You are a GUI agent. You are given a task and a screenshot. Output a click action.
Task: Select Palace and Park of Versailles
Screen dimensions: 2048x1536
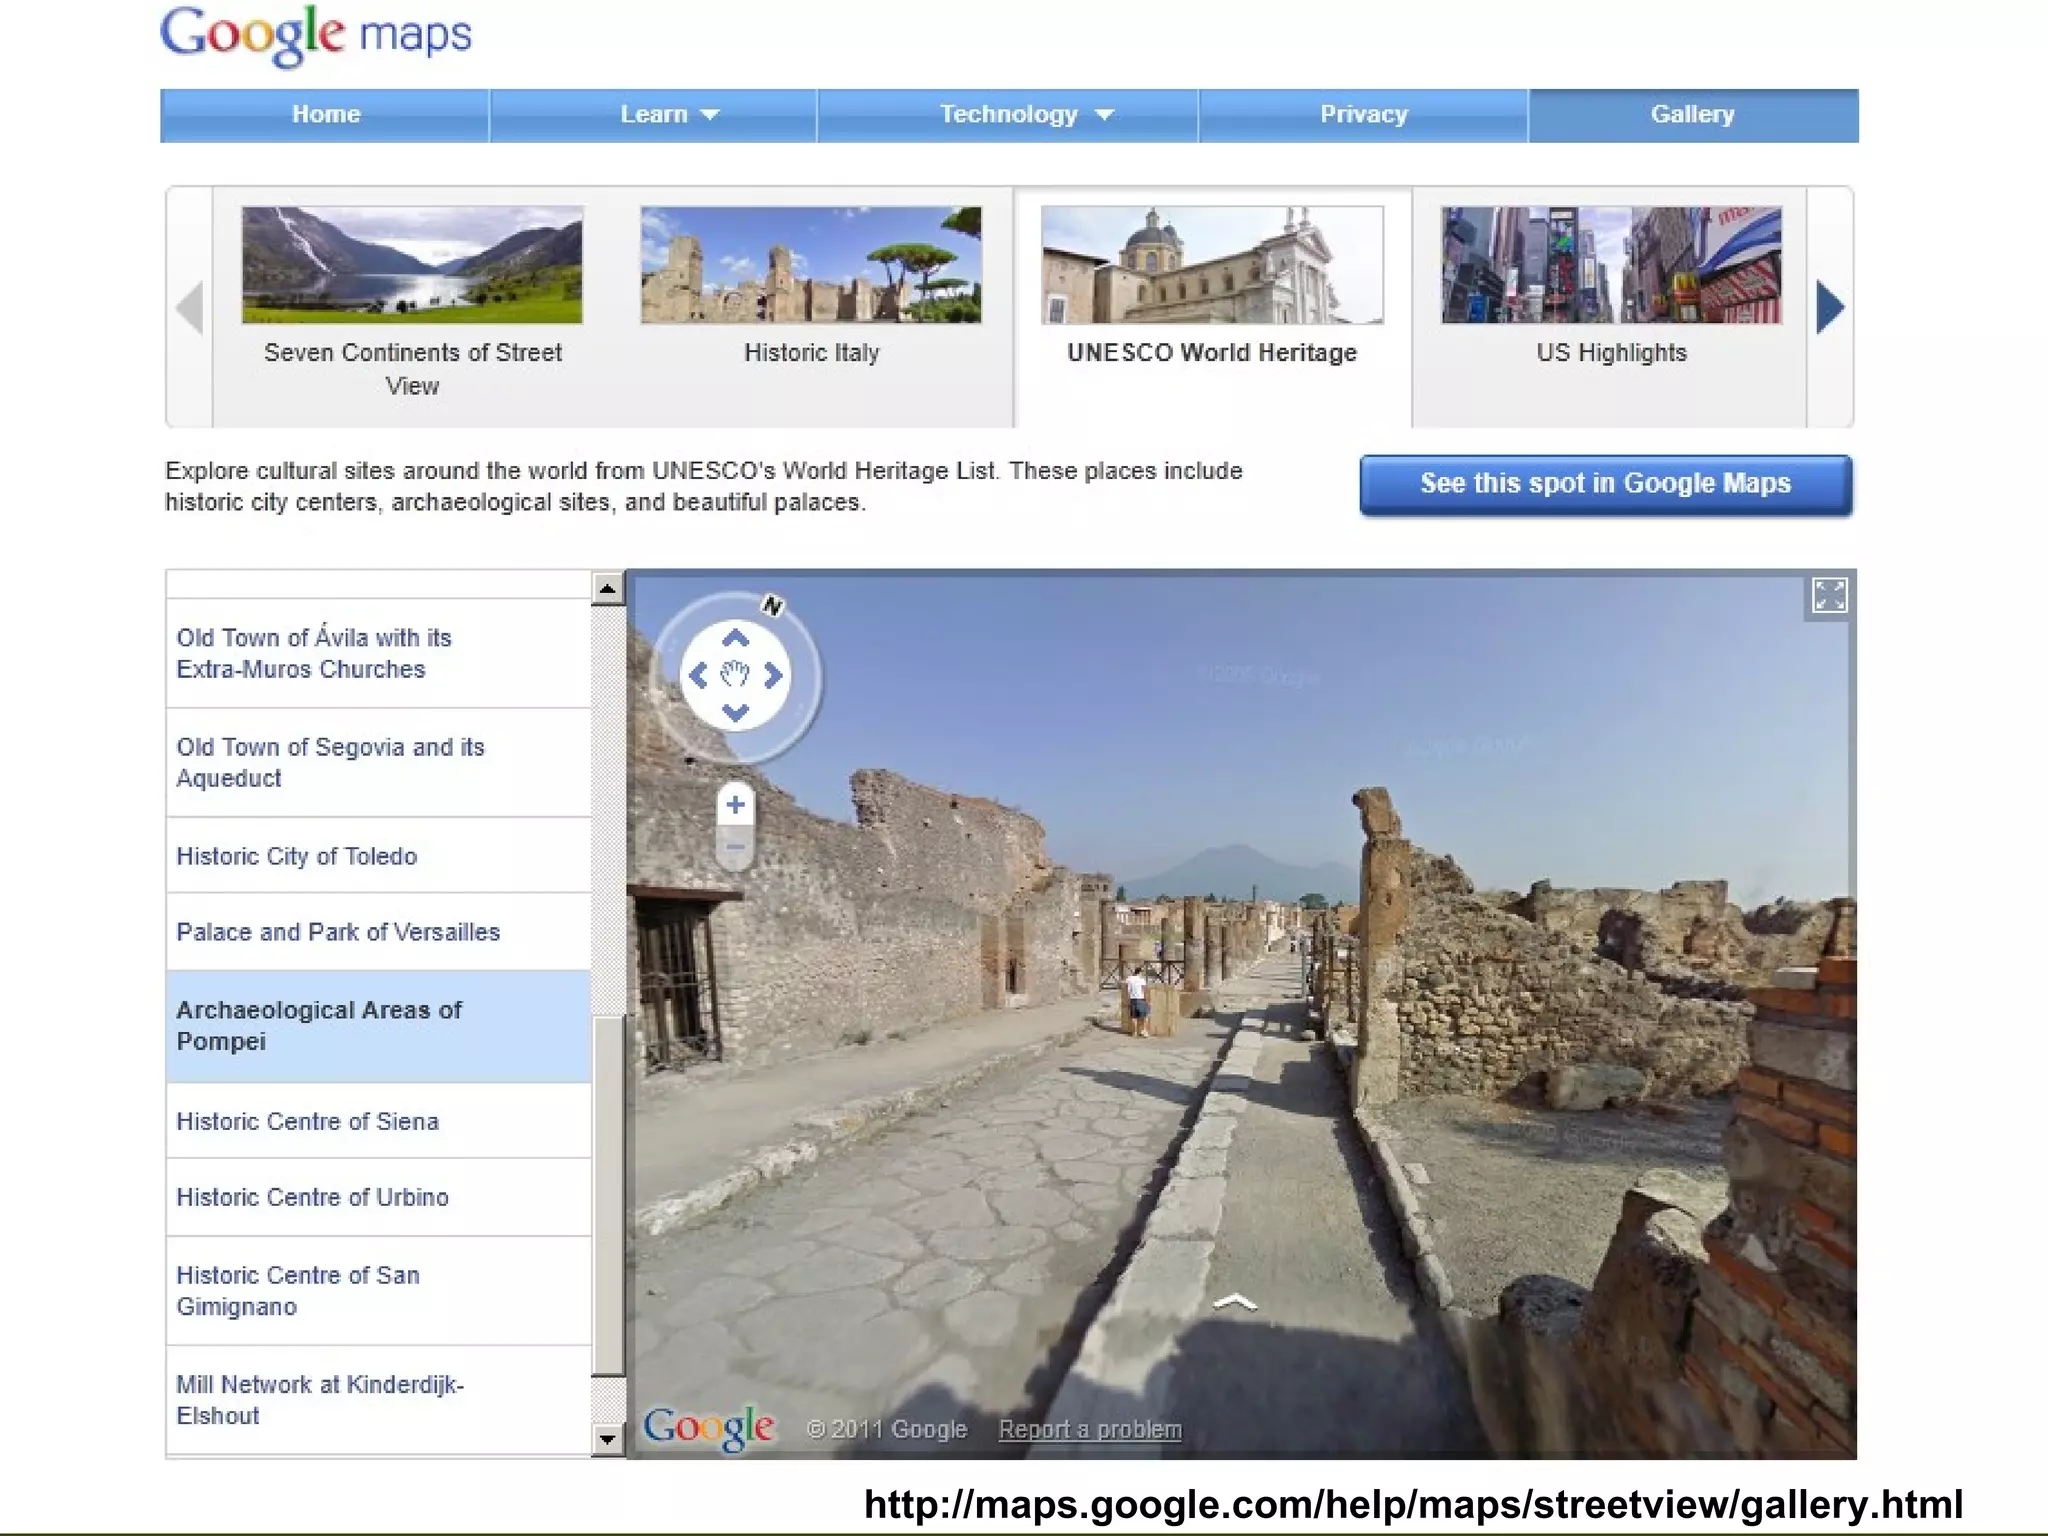pyautogui.click(x=378, y=932)
